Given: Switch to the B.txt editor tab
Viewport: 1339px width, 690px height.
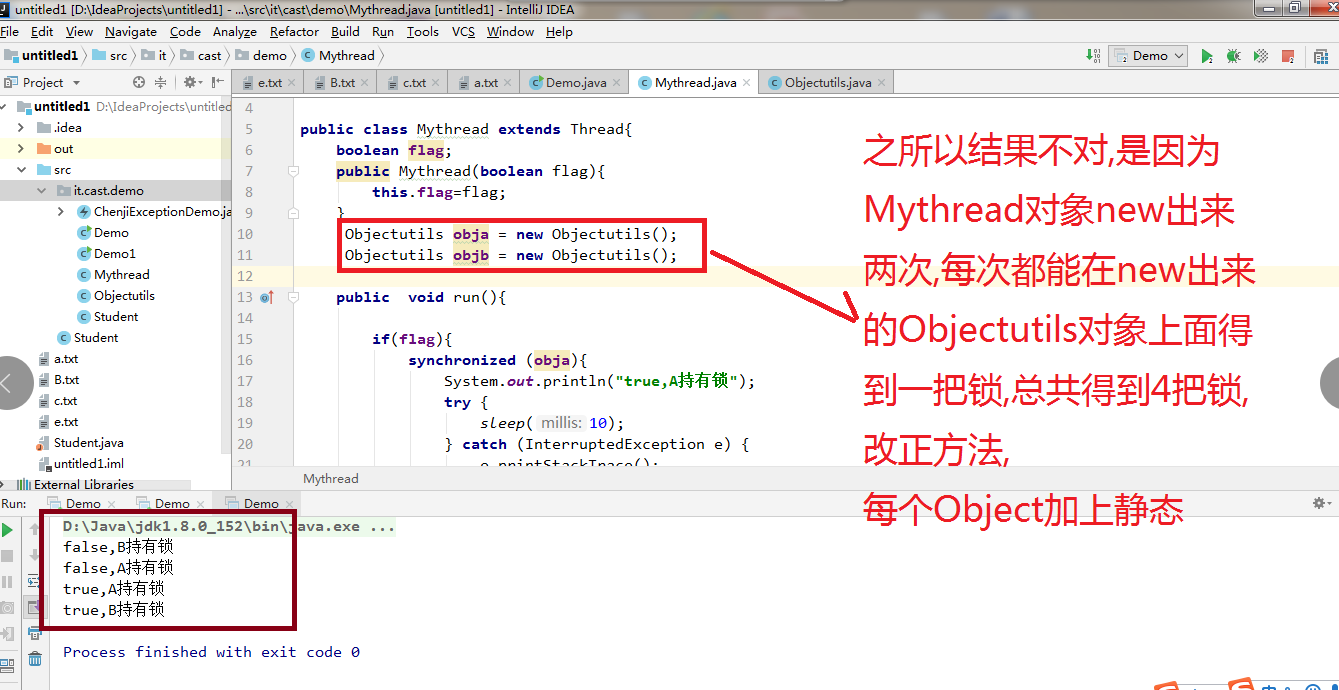Looking at the screenshot, I should click(x=339, y=83).
